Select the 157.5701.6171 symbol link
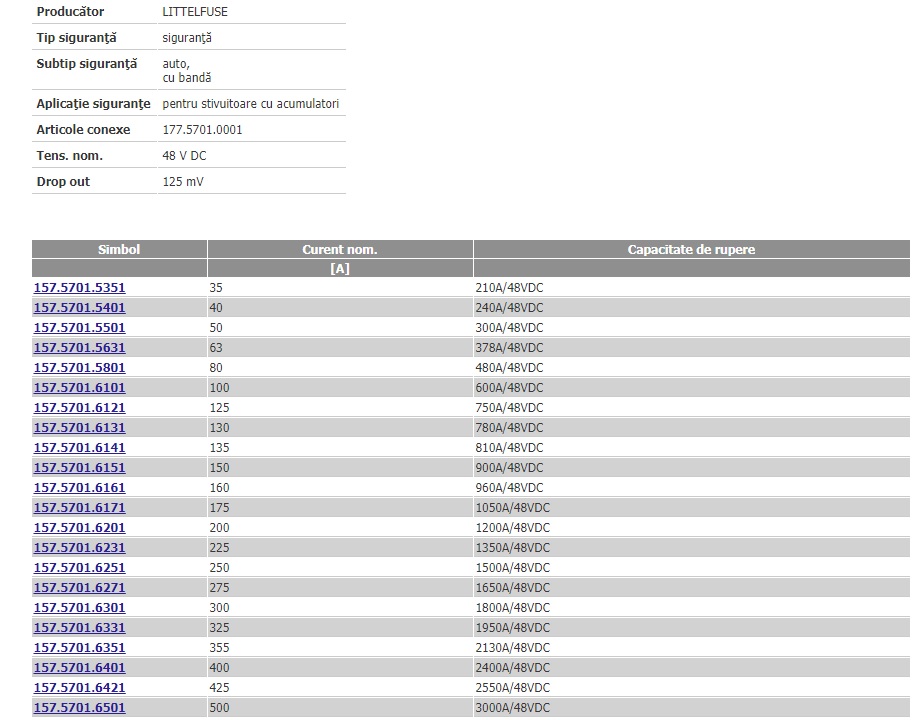Screen dimensions: 920x720 pos(80,508)
